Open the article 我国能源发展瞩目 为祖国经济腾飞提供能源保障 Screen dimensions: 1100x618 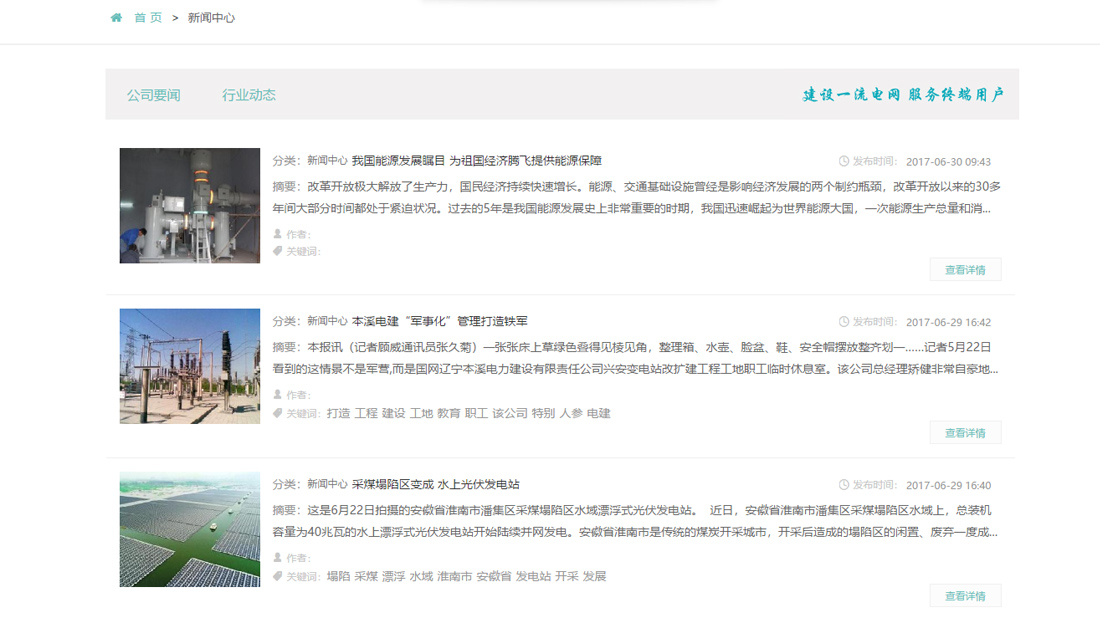(x=476, y=161)
